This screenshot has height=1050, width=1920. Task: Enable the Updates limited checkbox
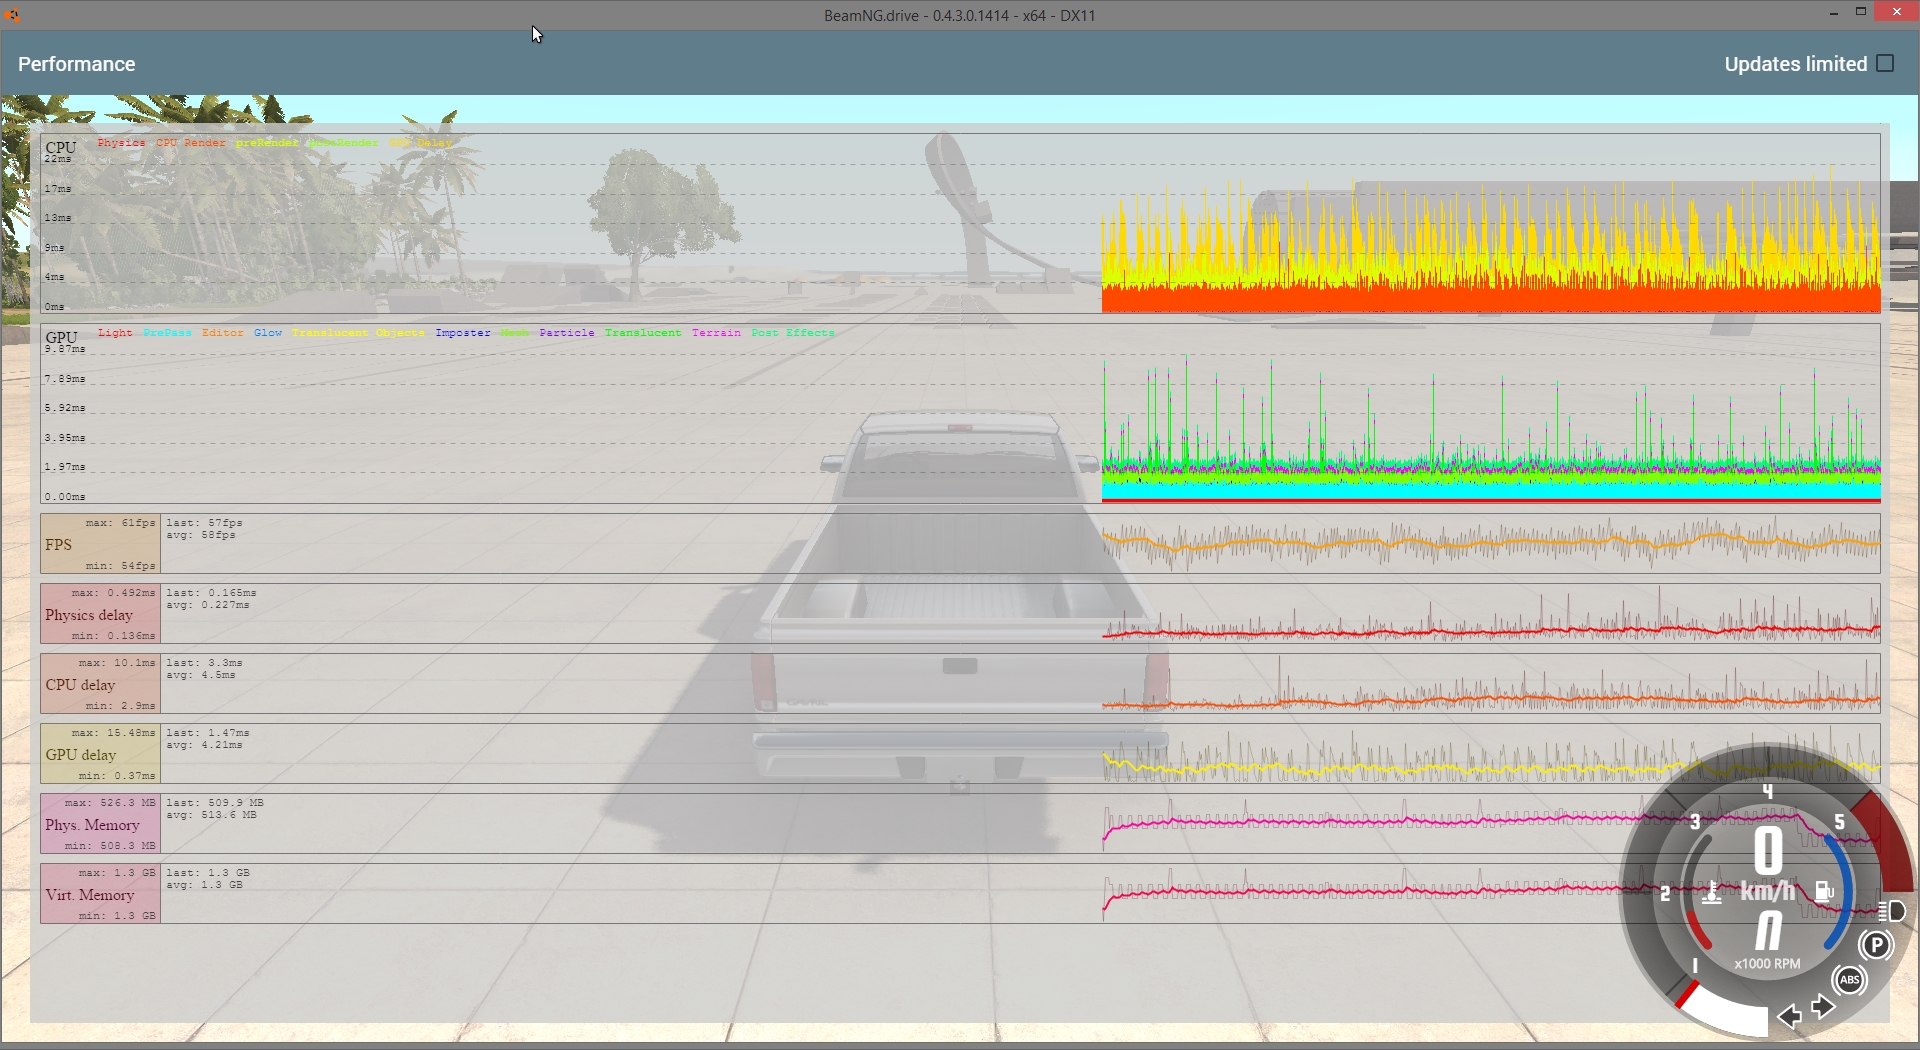click(1885, 64)
